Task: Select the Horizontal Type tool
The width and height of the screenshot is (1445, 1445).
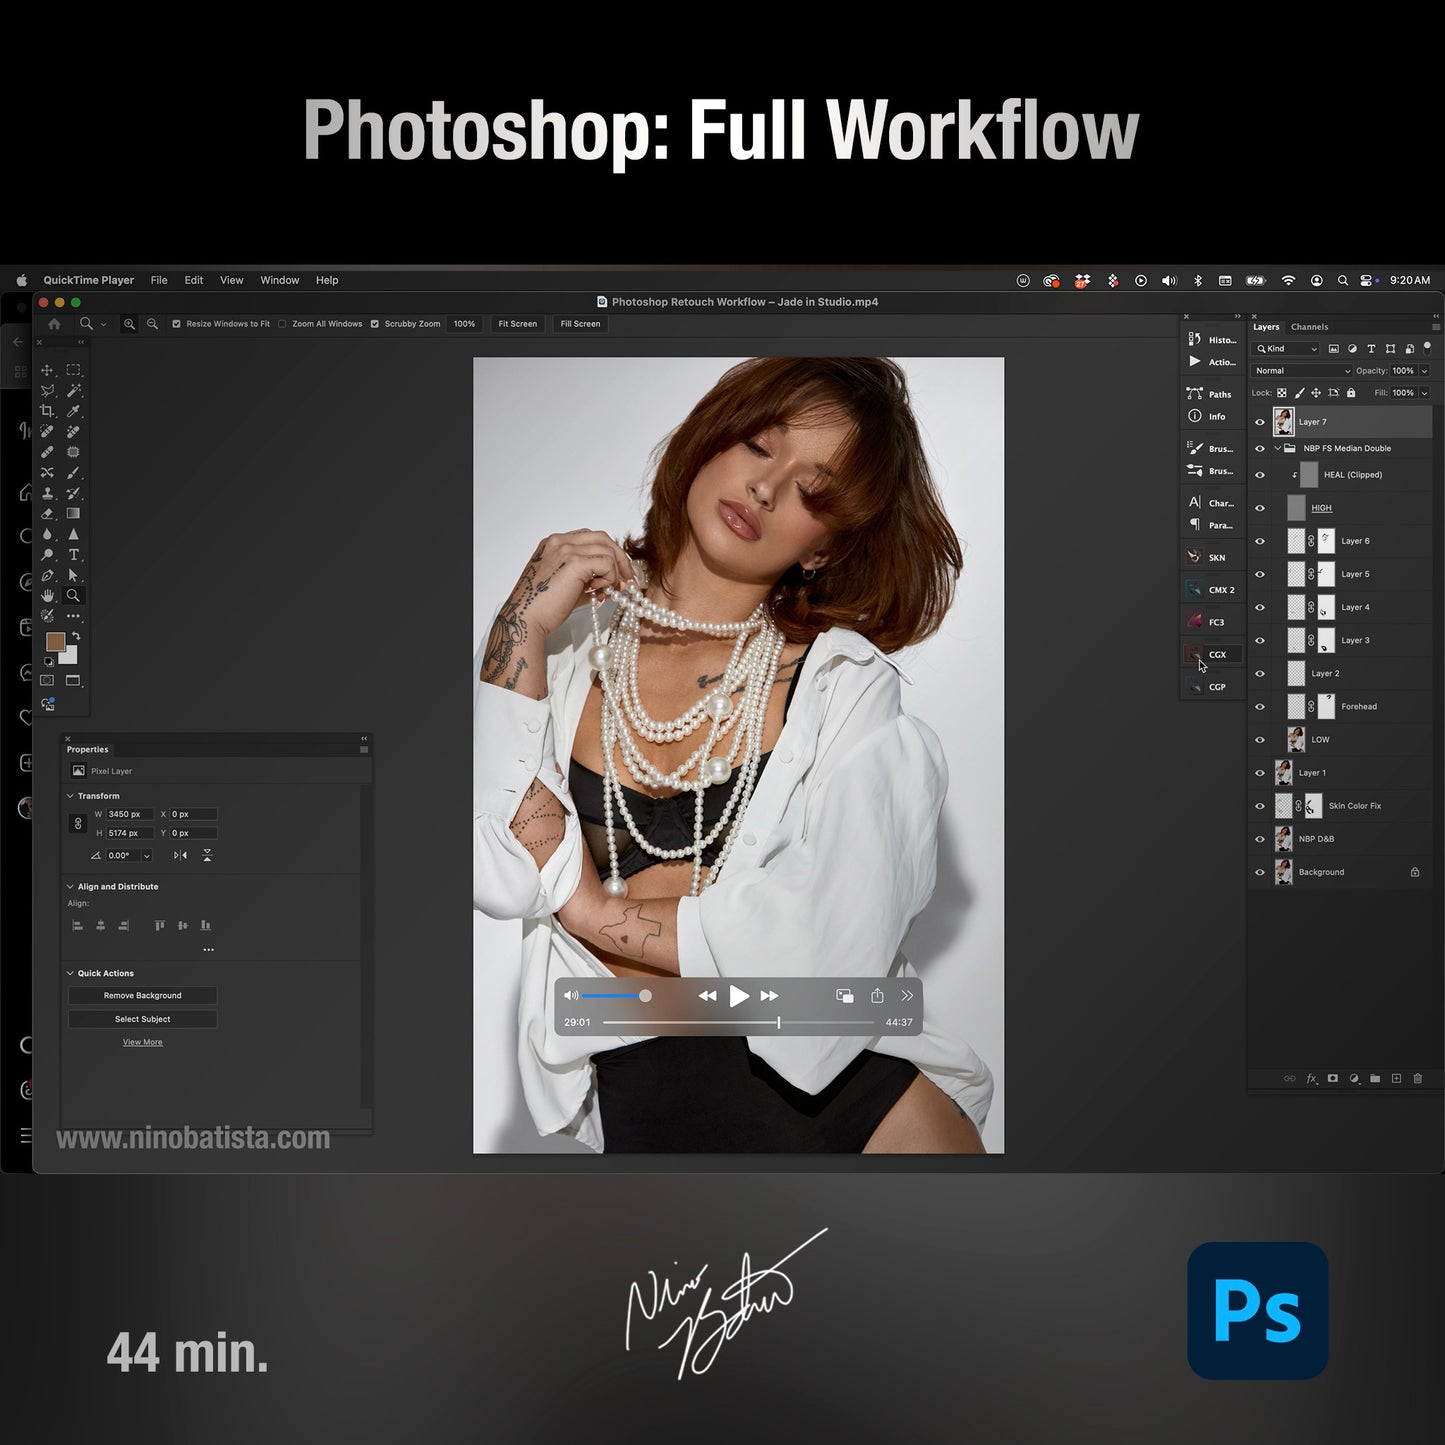Action: [74, 553]
